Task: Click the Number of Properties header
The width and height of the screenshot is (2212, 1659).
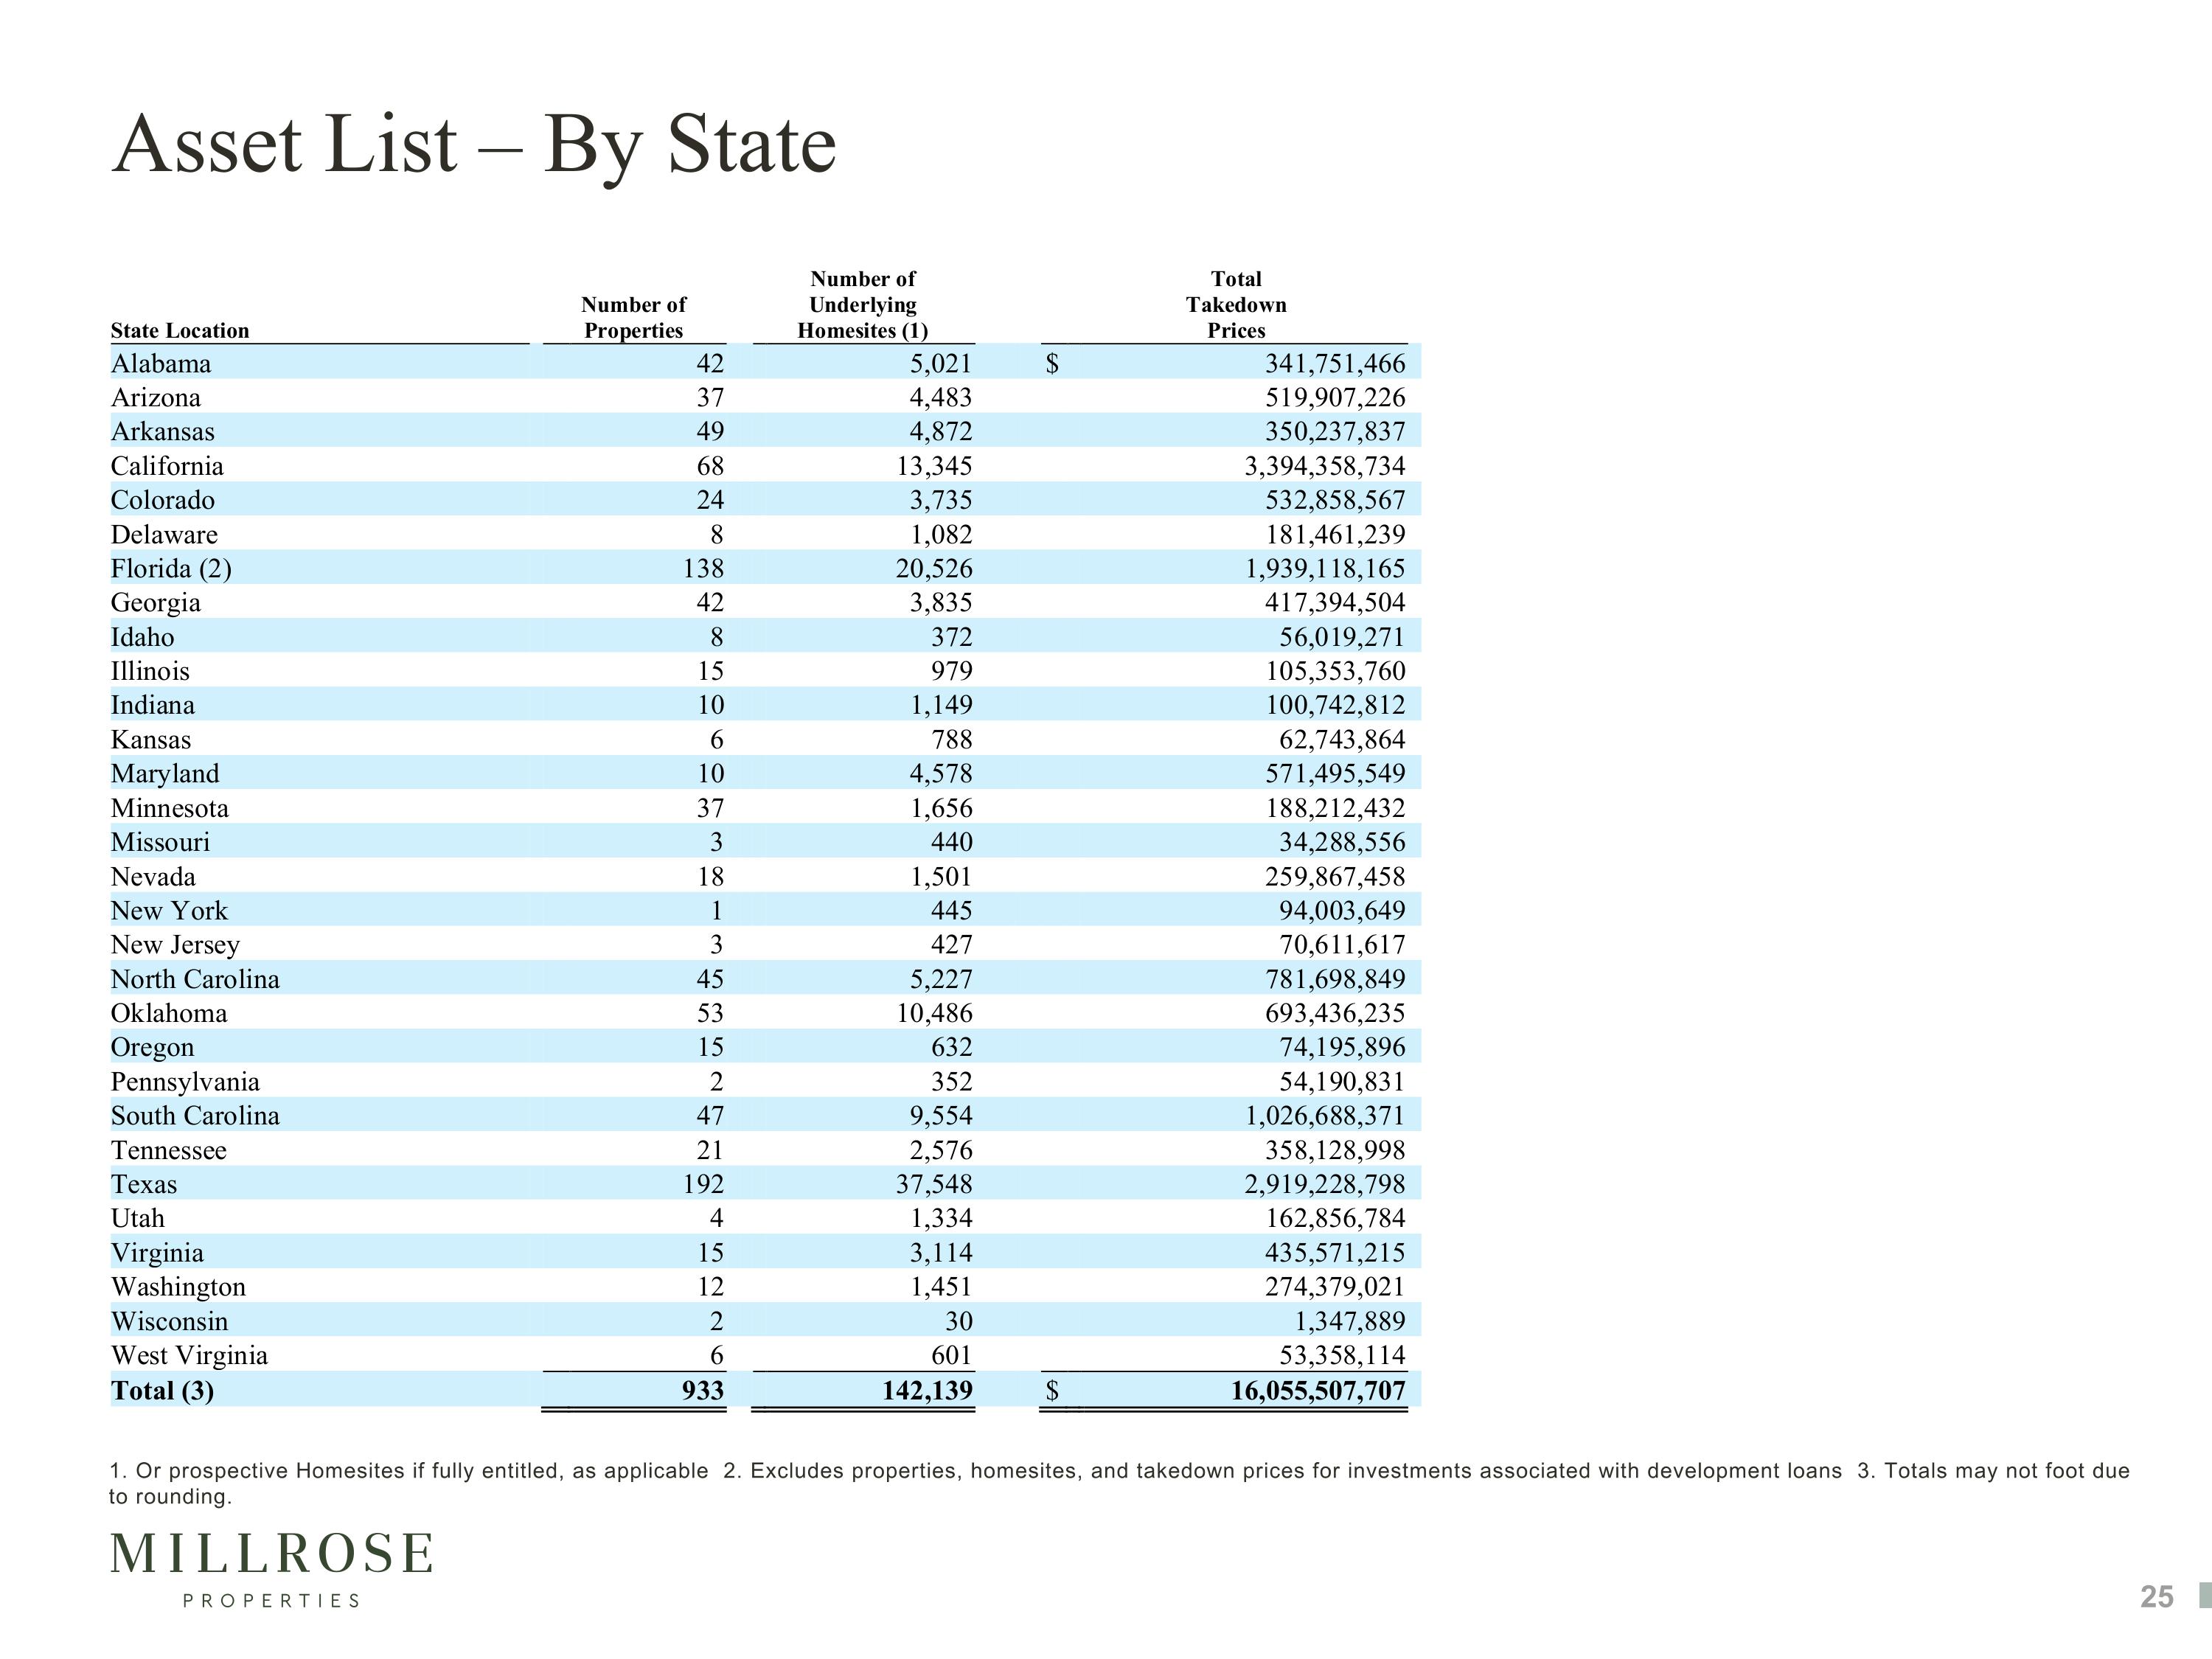Action: tap(634, 318)
